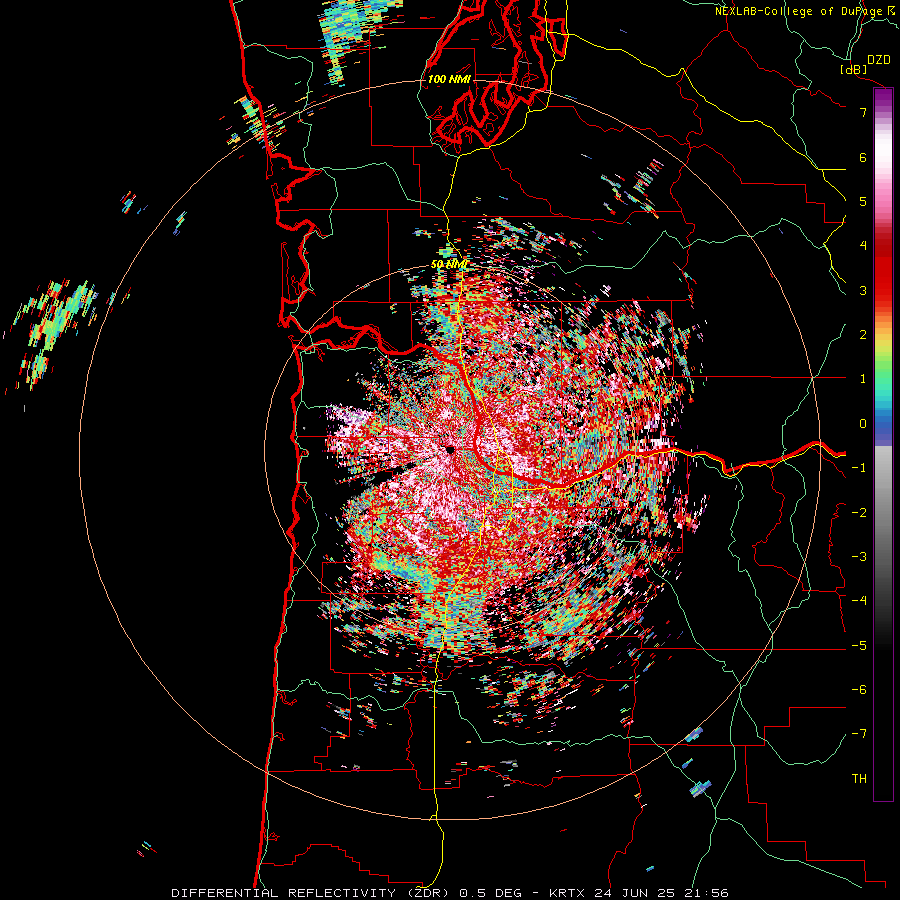Click the KRTX 24 JUN 25 21:56 timestamp

click(639, 893)
